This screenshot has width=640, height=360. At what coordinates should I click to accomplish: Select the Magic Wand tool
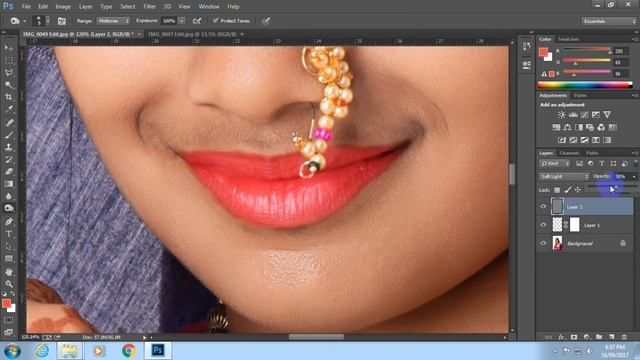[x=9, y=85]
